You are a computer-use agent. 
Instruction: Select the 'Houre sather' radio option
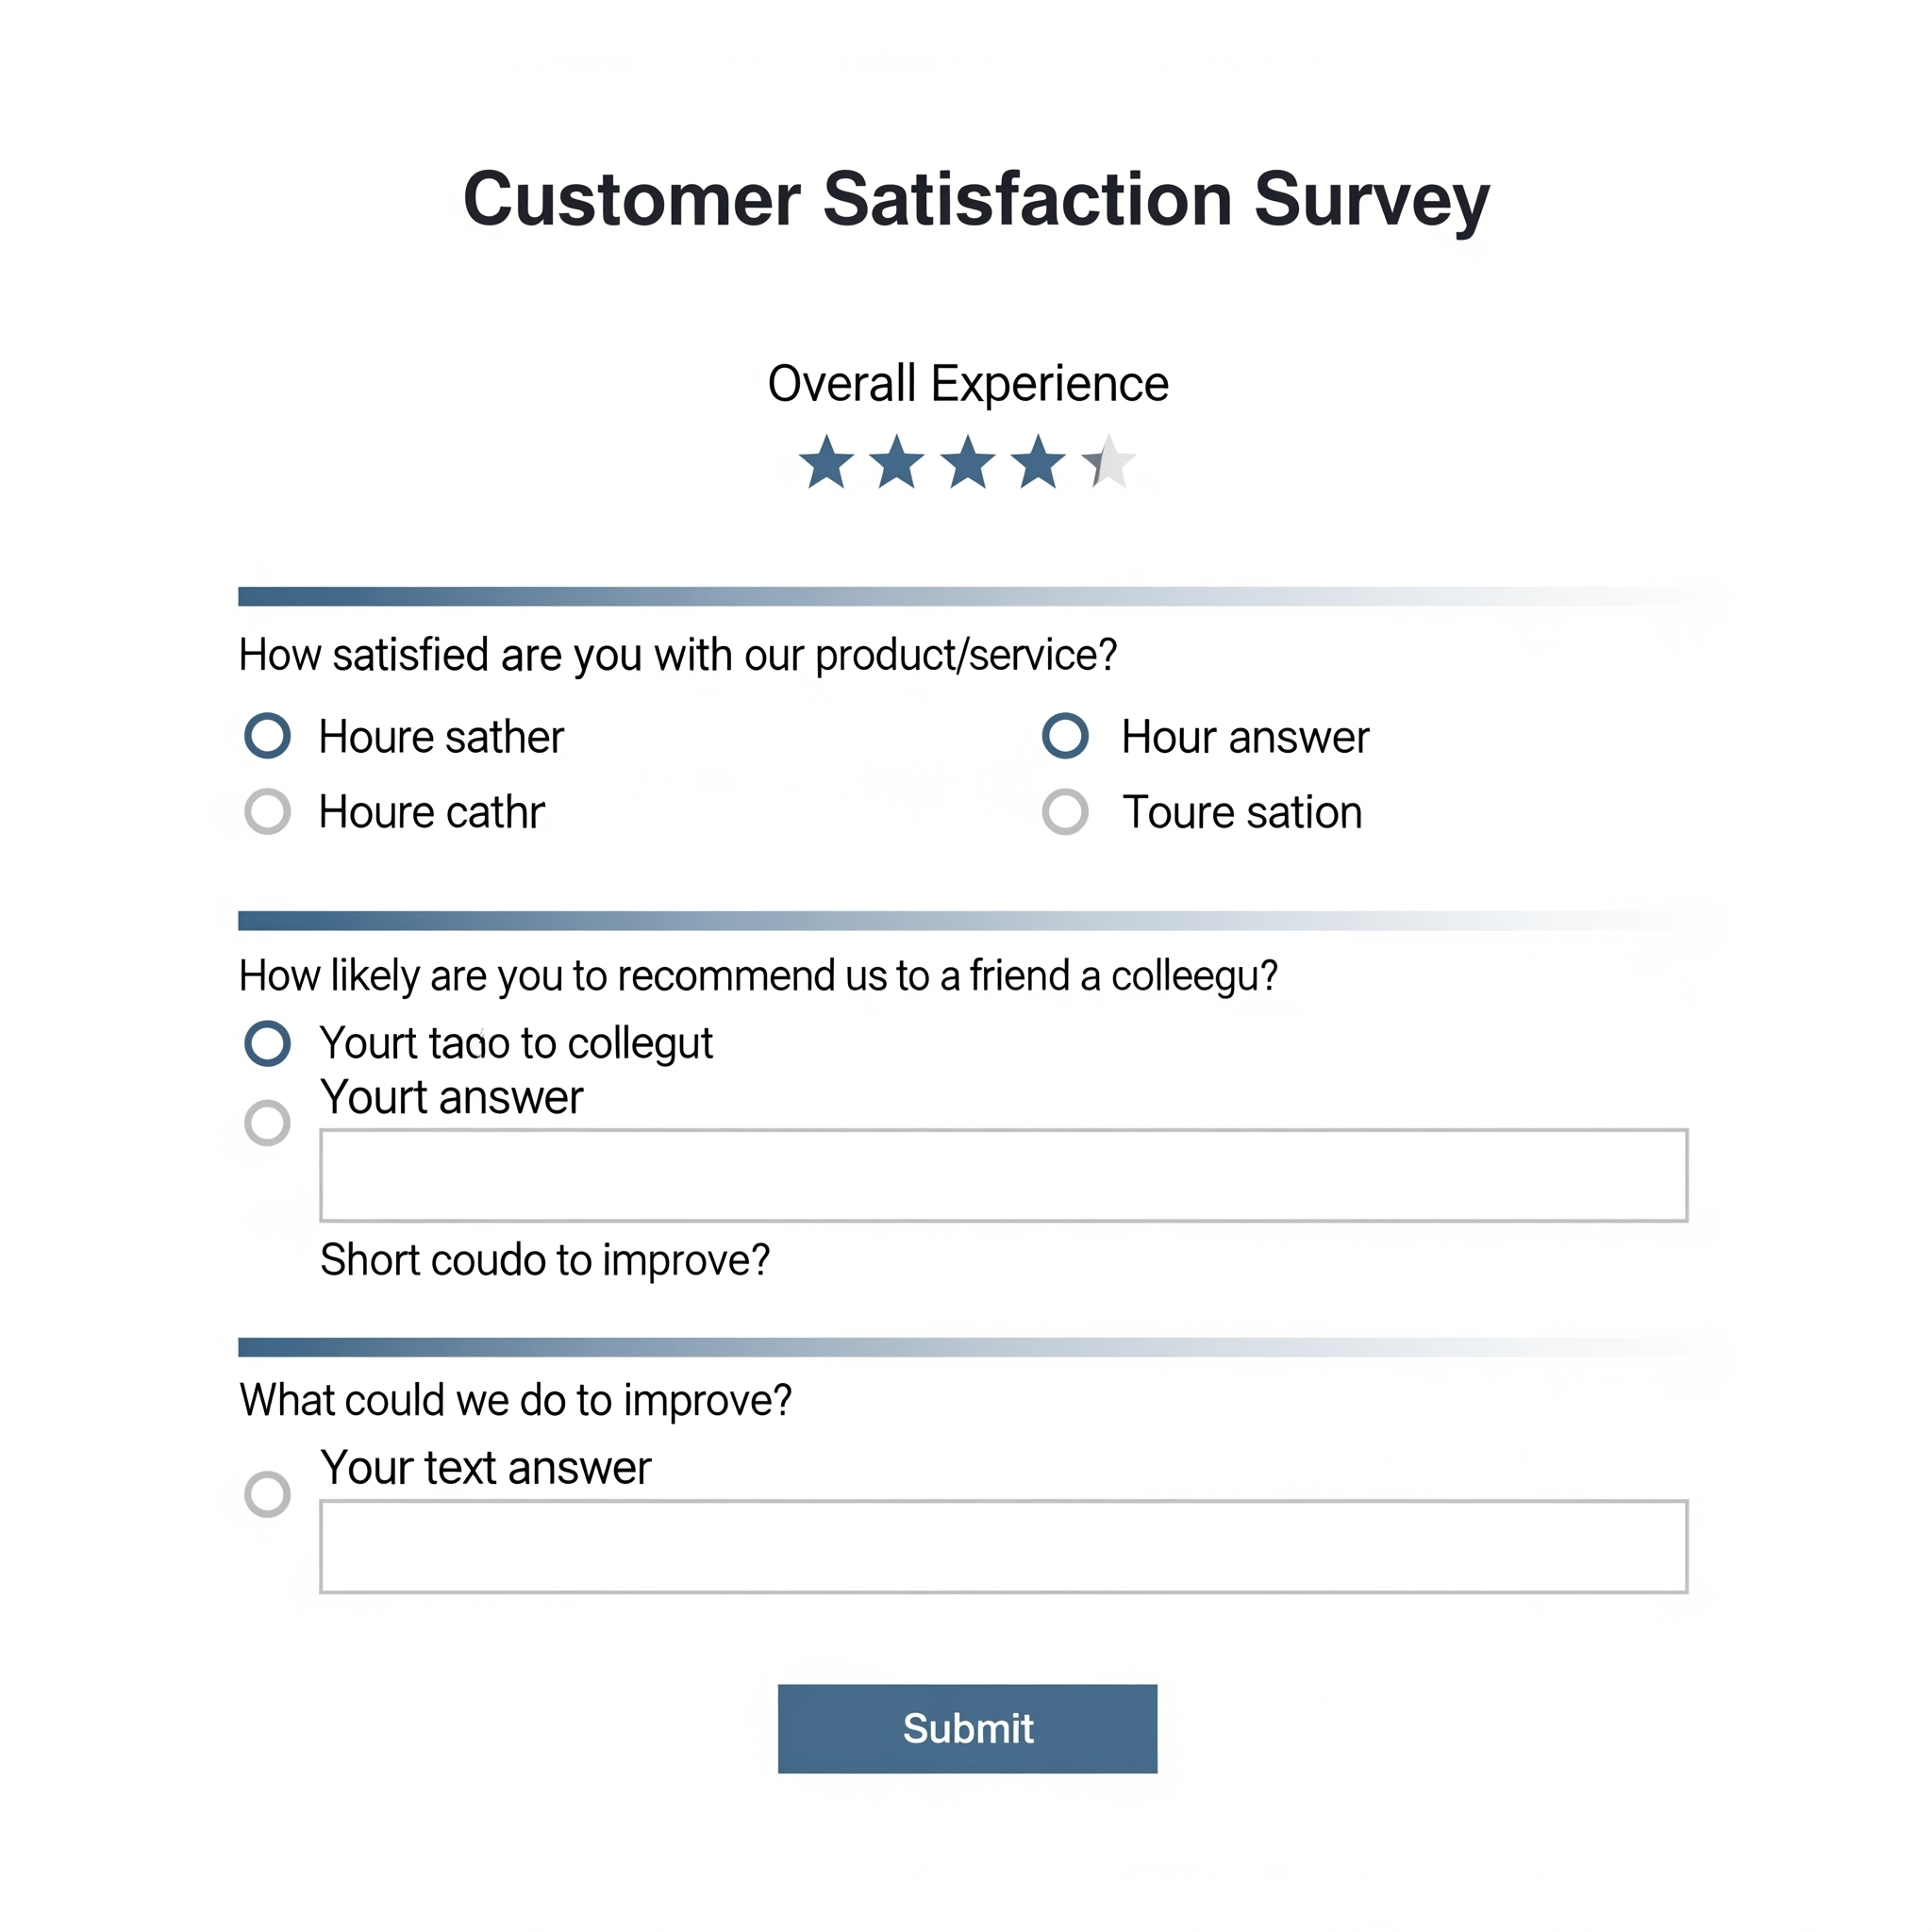[x=267, y=736]
